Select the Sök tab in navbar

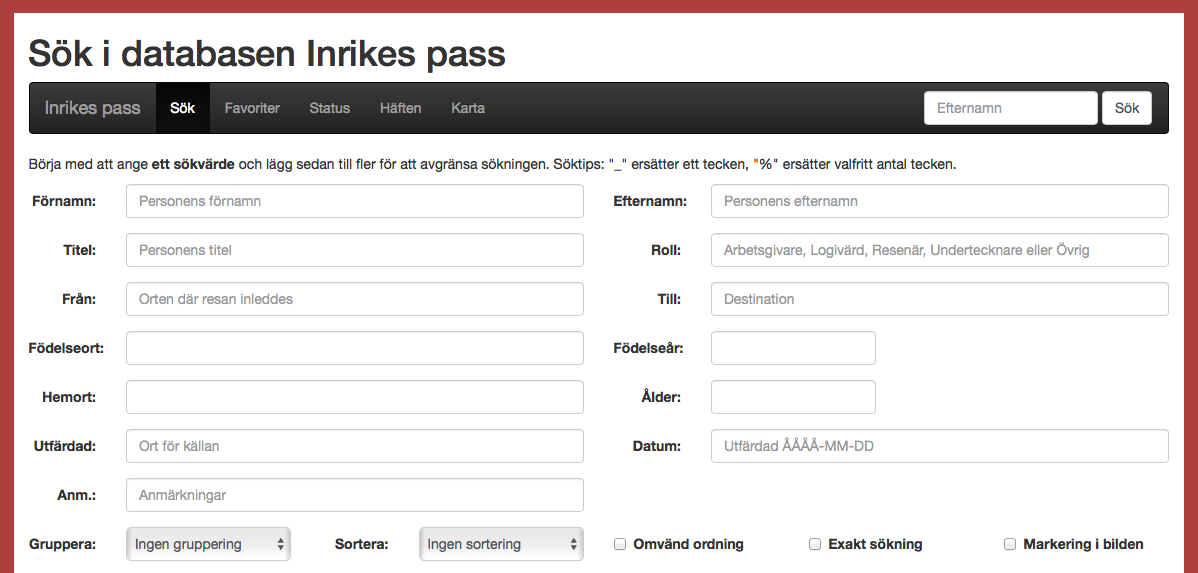183,108
